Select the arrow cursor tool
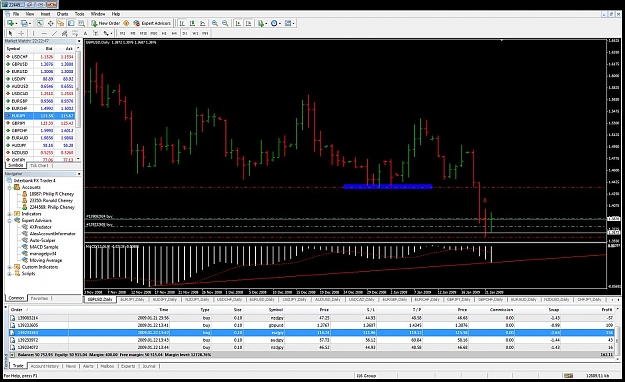The height and width of the screenshot is (382, 625). coord(11,33)
